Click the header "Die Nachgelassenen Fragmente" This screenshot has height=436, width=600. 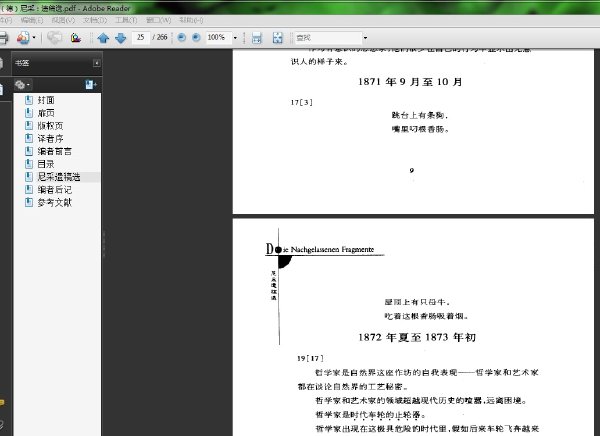pos(320,249)
